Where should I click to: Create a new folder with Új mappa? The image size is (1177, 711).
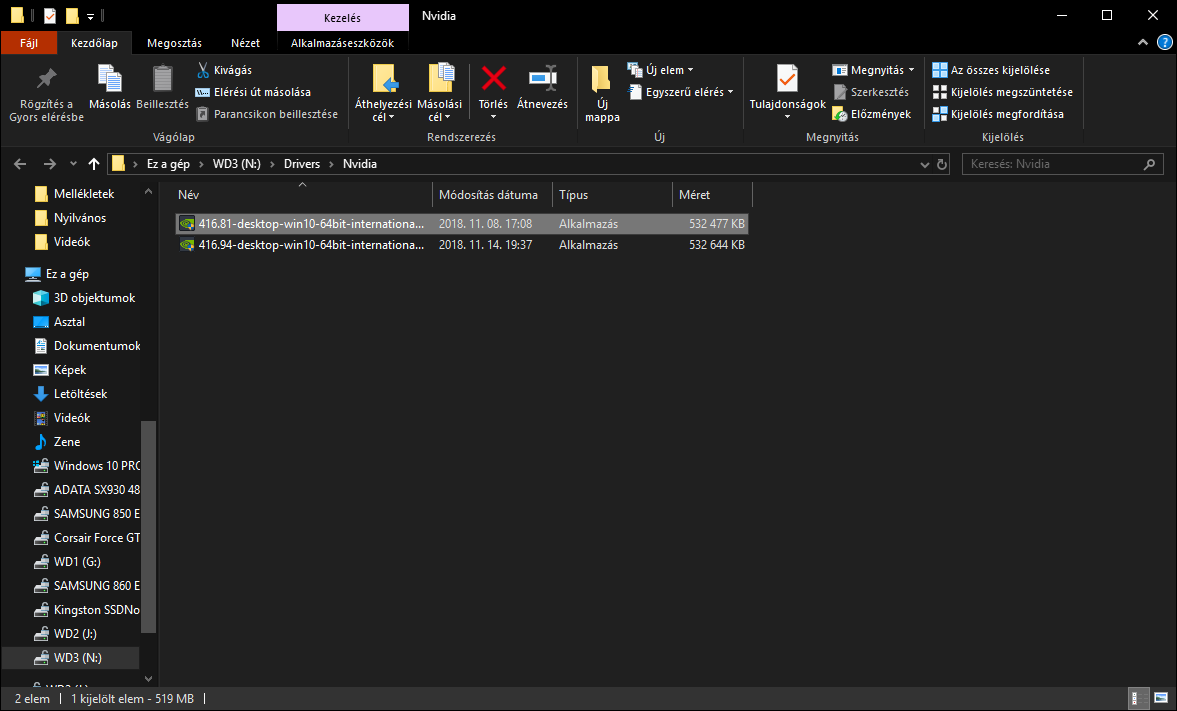[602, 95]
